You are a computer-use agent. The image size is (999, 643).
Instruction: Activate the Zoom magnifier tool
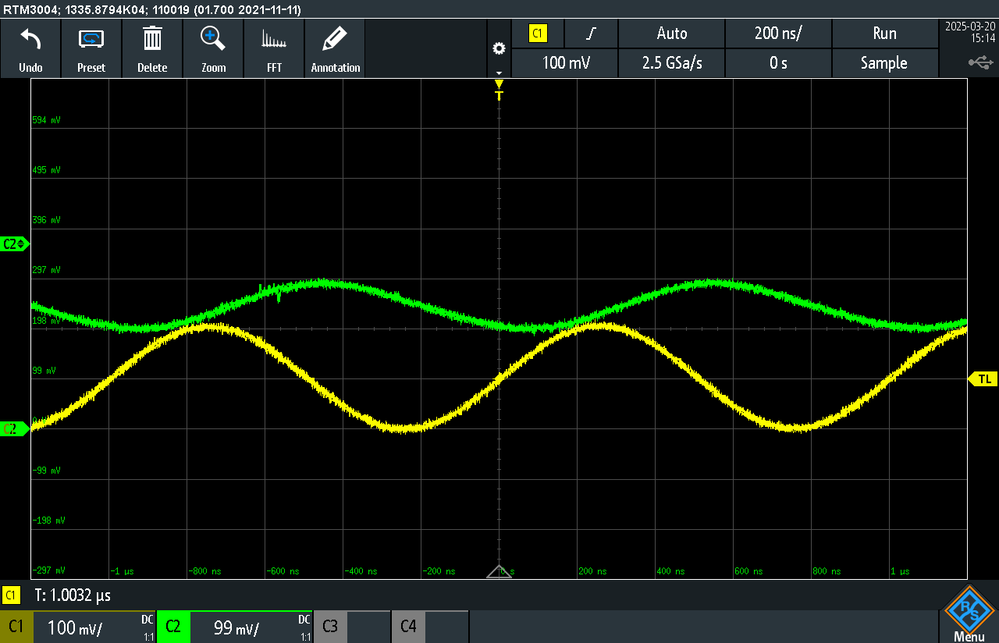[x=213, y=49]
